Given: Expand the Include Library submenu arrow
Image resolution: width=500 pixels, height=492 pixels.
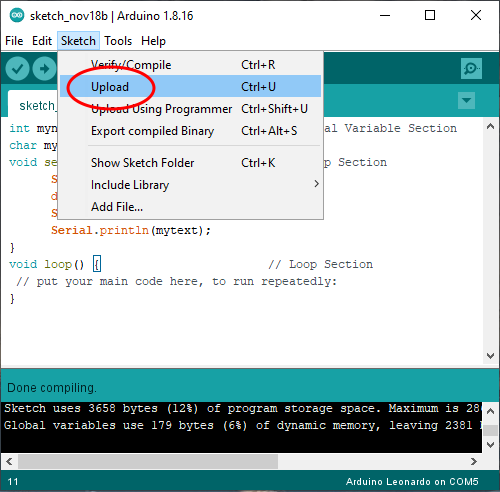Looking at the screenshot, I should point(316,184).
